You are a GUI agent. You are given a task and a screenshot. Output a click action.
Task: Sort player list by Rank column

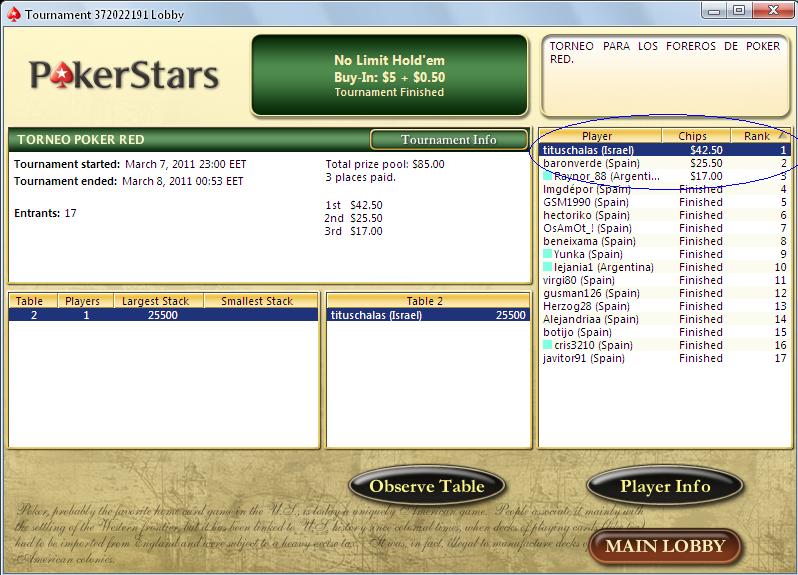(760, 136)
